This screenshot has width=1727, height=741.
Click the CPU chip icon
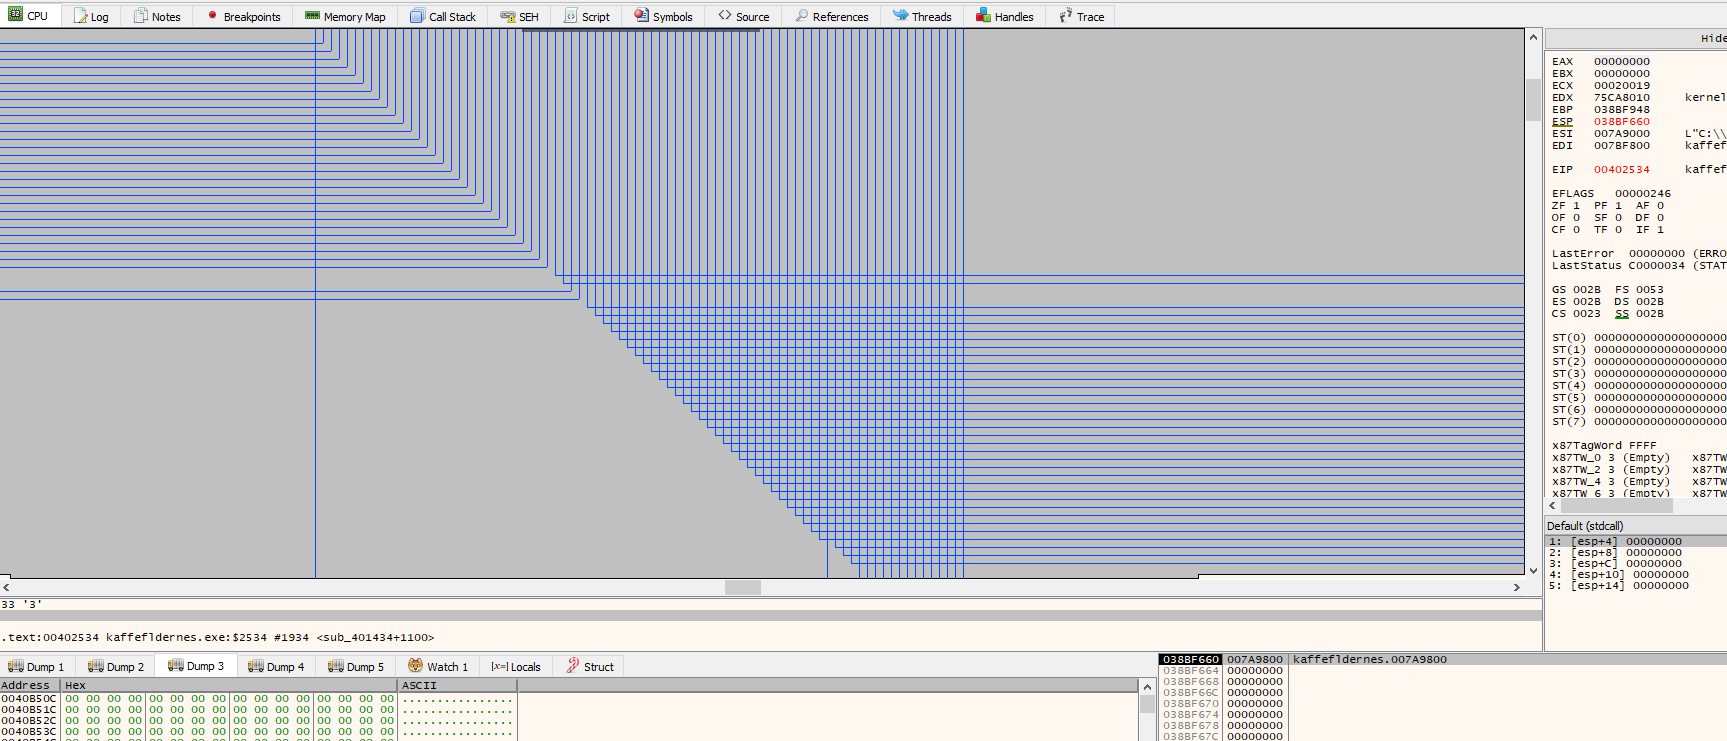click(x=15, y=15)
